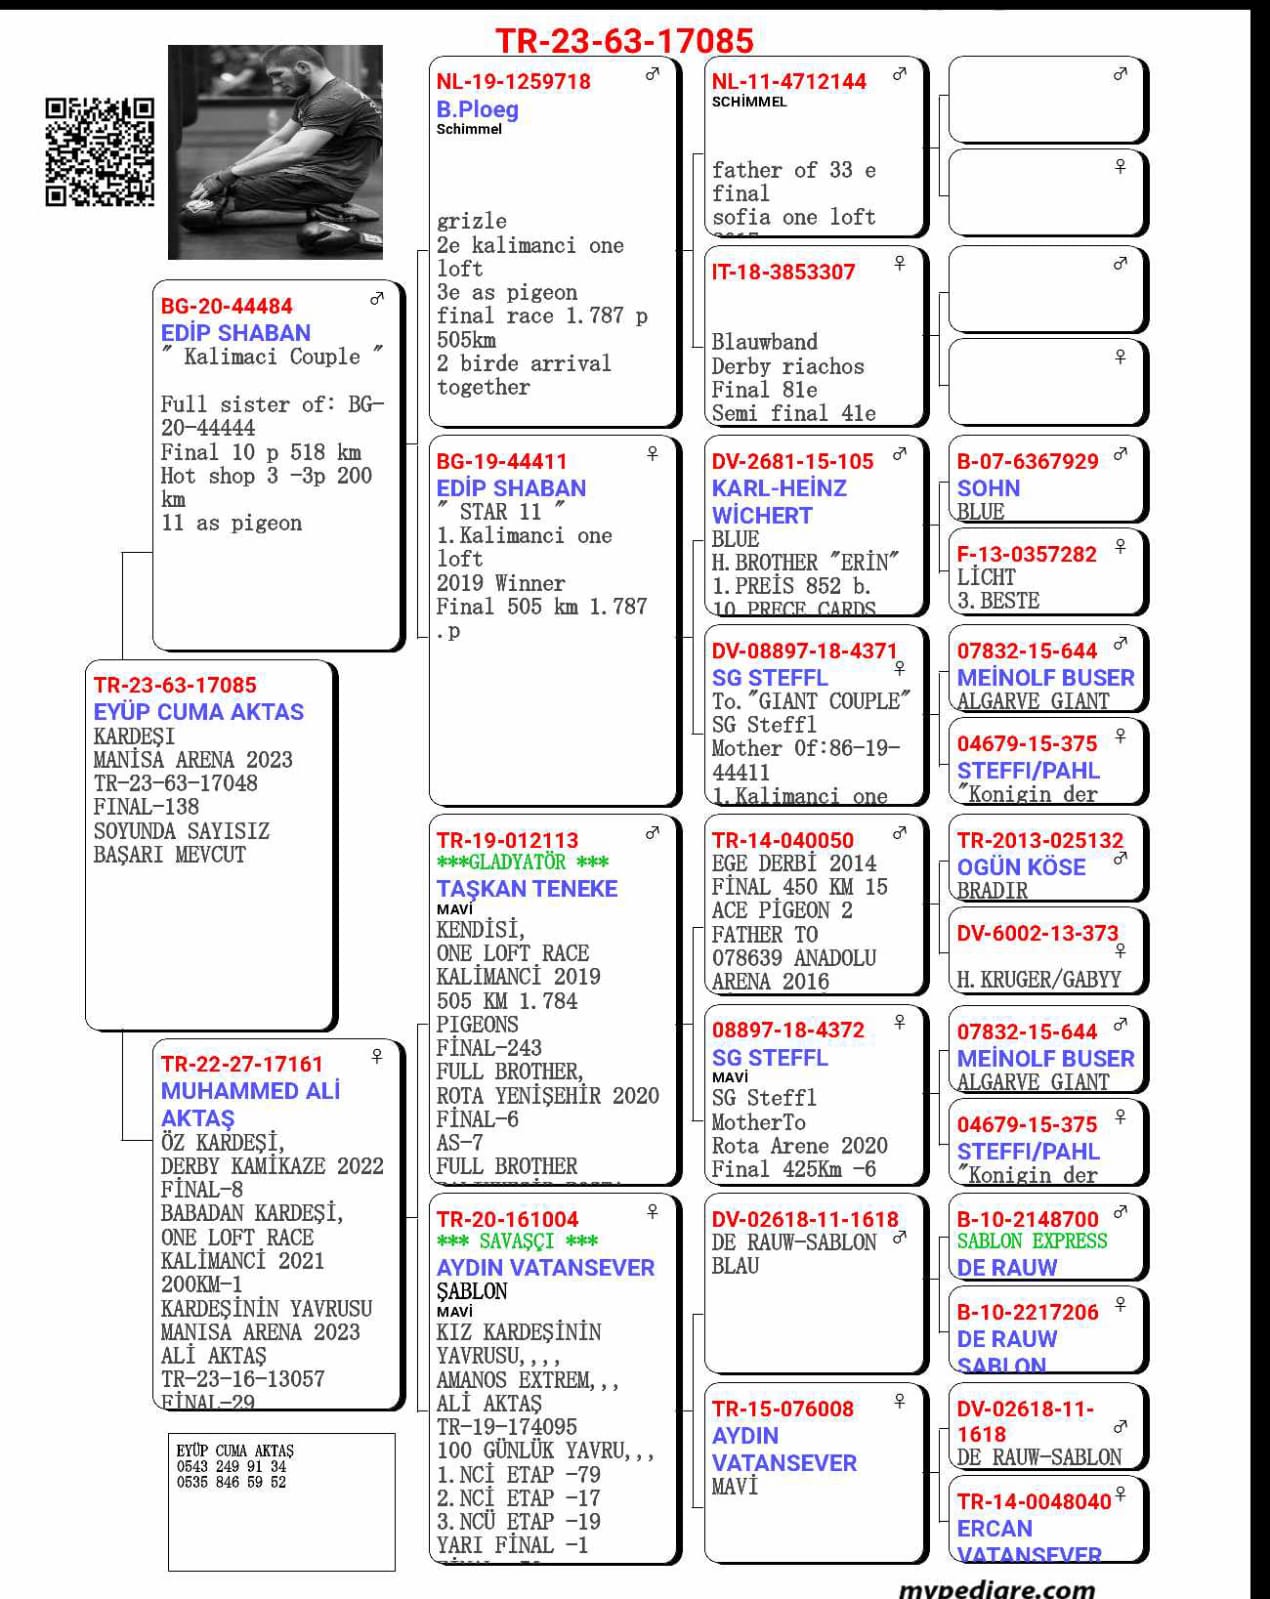Click female symbol in TR-20-161004 box
The image size is (1270, 1599).
(x=652, y=1212)
